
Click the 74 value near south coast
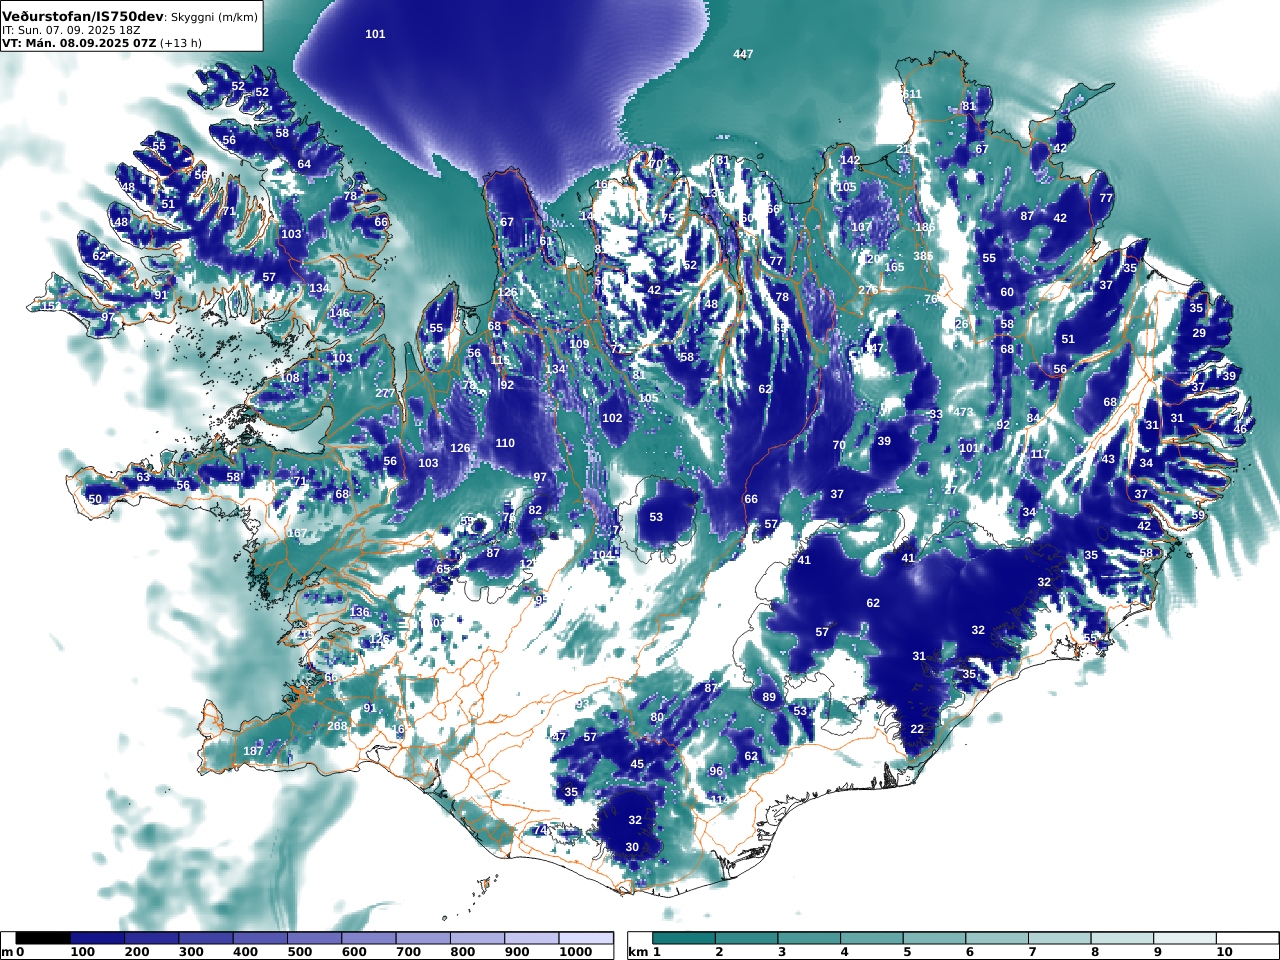[540, 830]
